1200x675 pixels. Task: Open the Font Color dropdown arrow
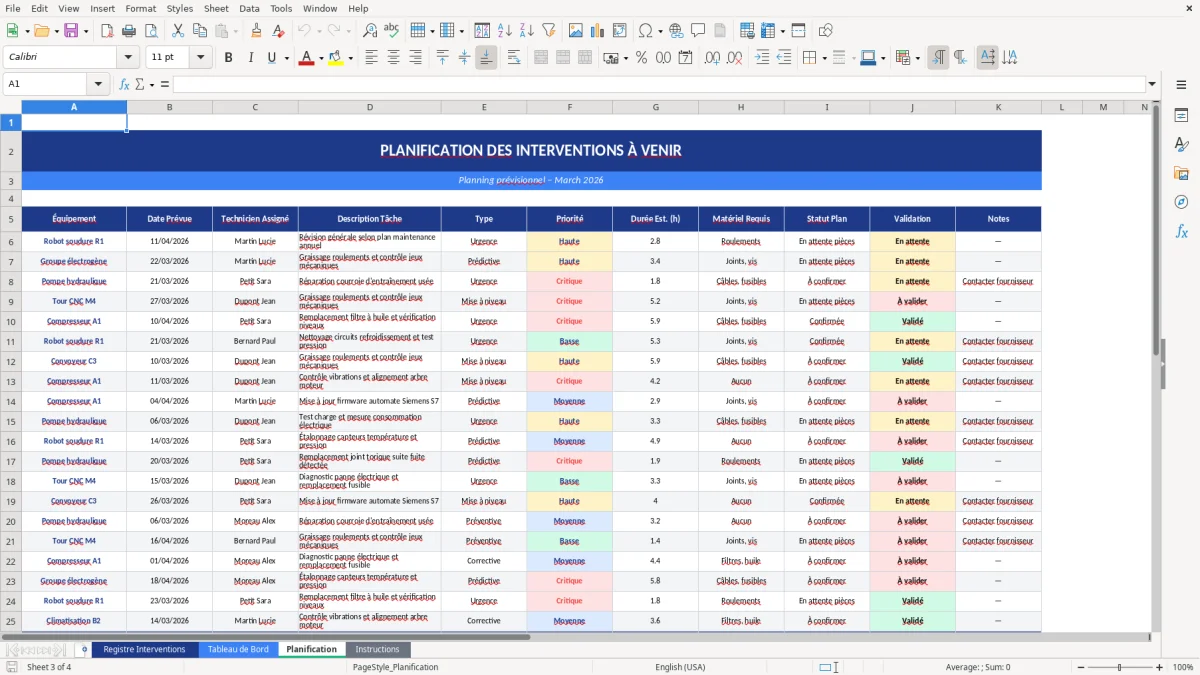pos(319,58)
